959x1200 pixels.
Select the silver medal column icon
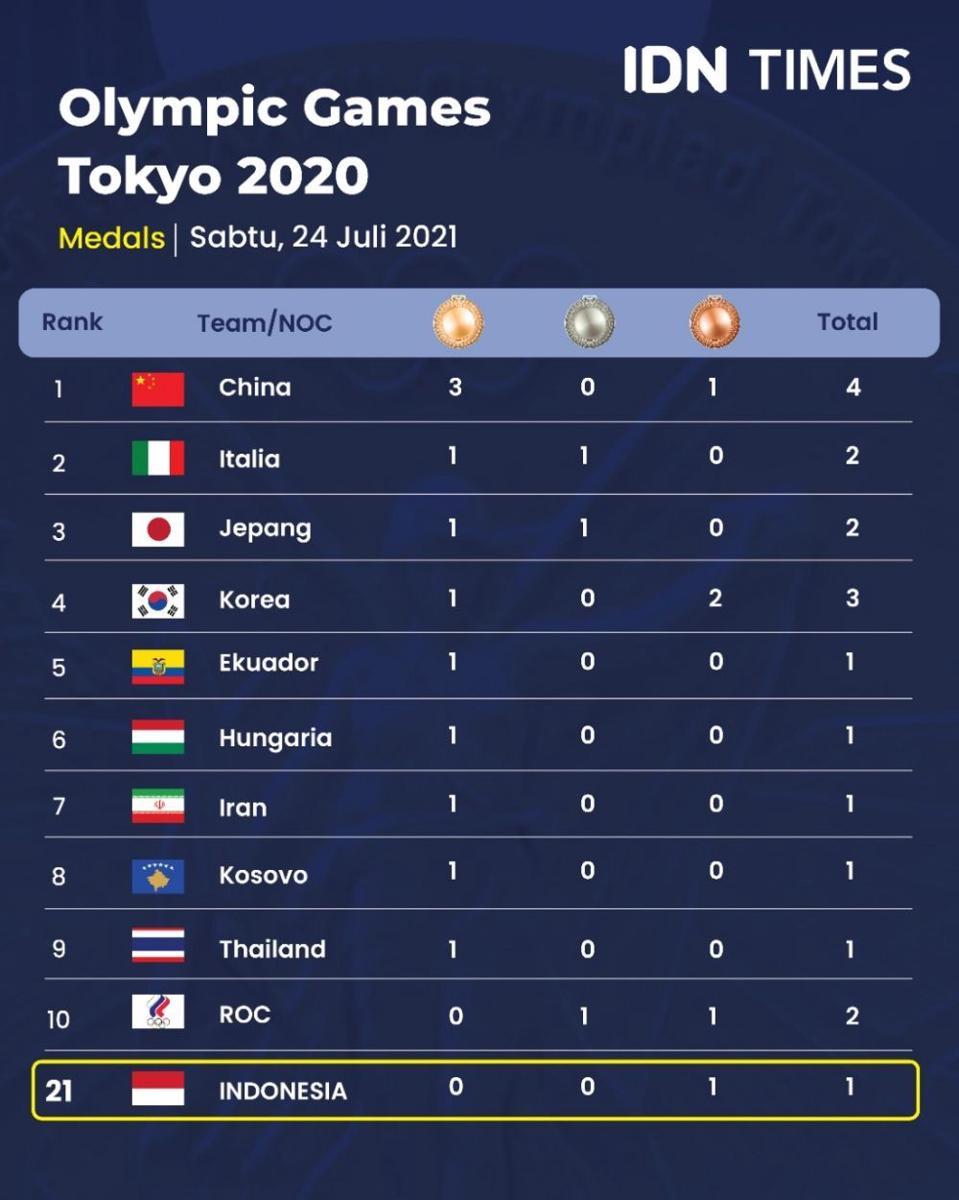pos(589,322)
